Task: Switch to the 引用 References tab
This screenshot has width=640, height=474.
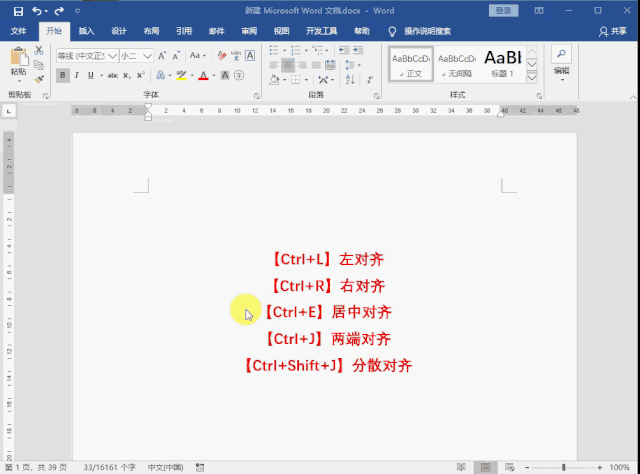Action: tap(184, 31)
